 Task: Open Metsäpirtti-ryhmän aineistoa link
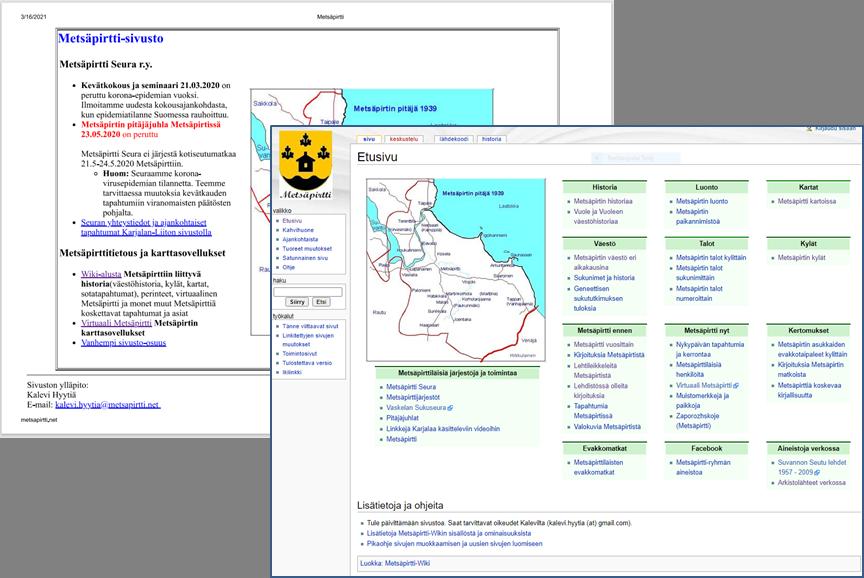coord(703,467)
